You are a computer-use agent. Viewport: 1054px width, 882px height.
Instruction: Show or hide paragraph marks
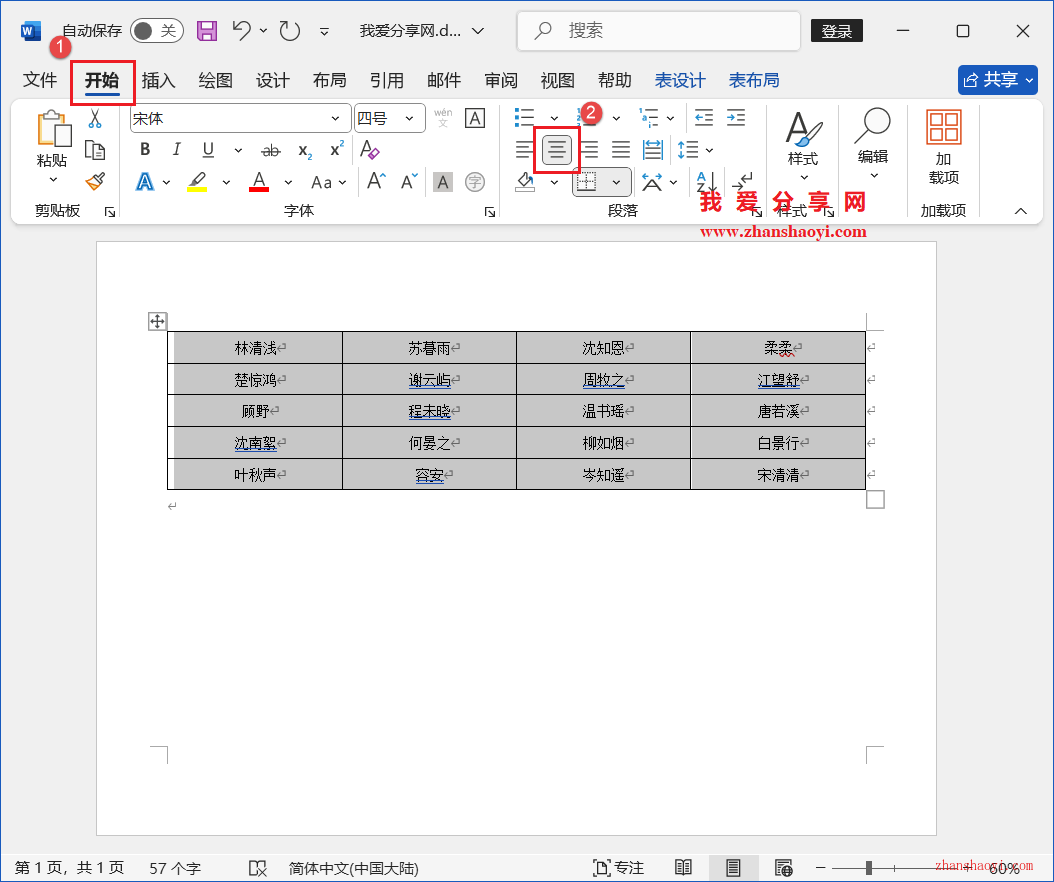point(743,182)
